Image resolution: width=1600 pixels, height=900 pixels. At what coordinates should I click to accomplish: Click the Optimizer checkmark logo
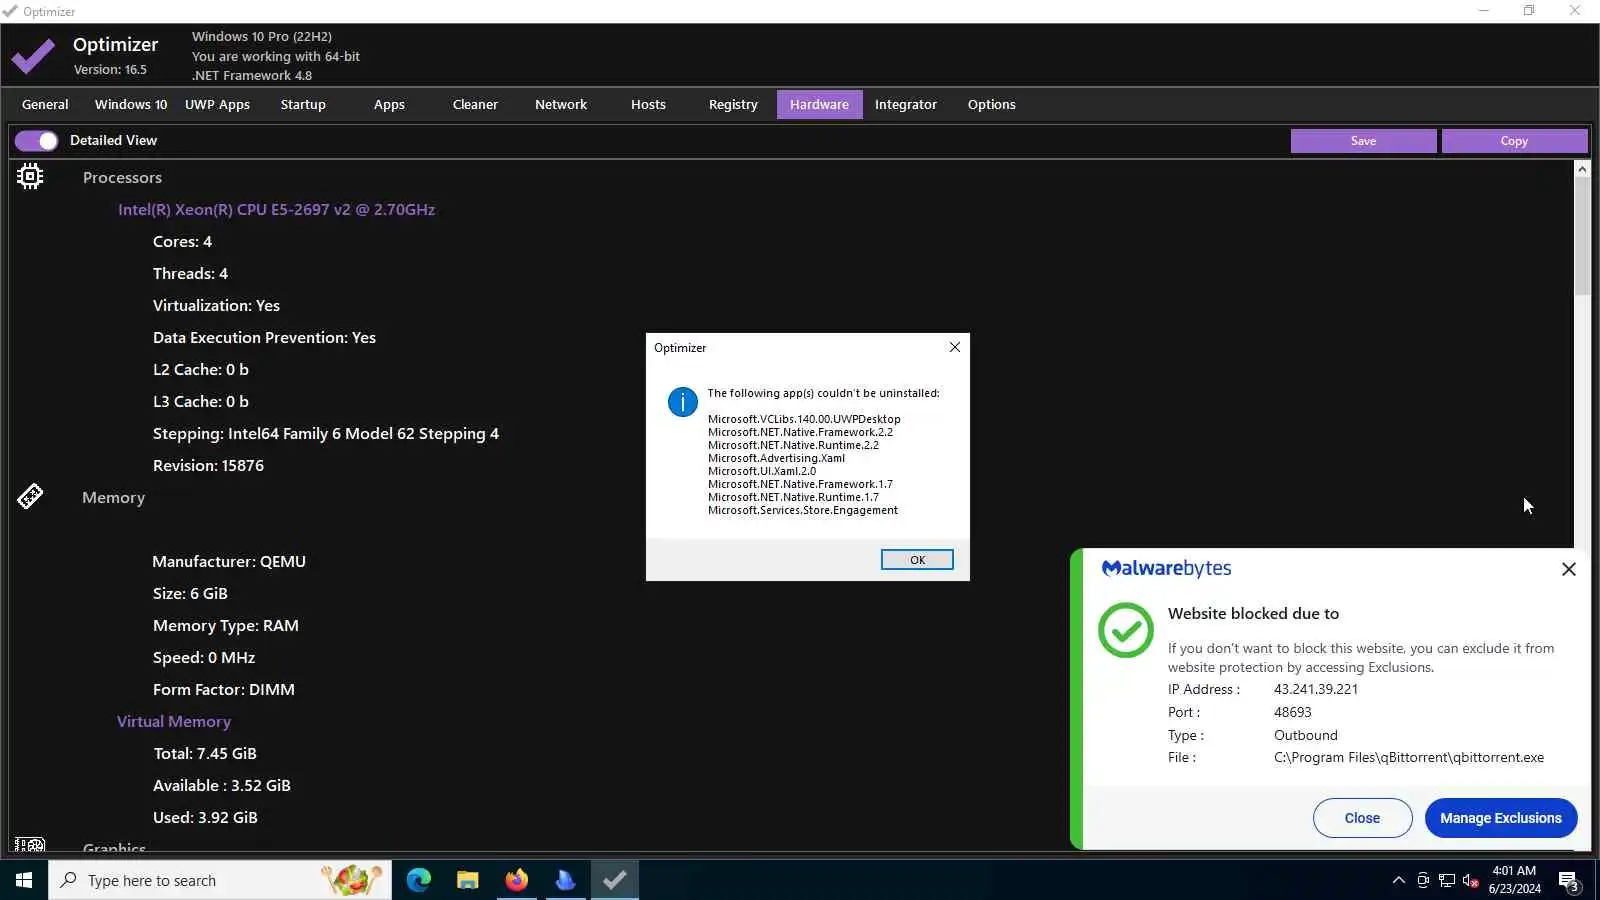coord(33,56)
